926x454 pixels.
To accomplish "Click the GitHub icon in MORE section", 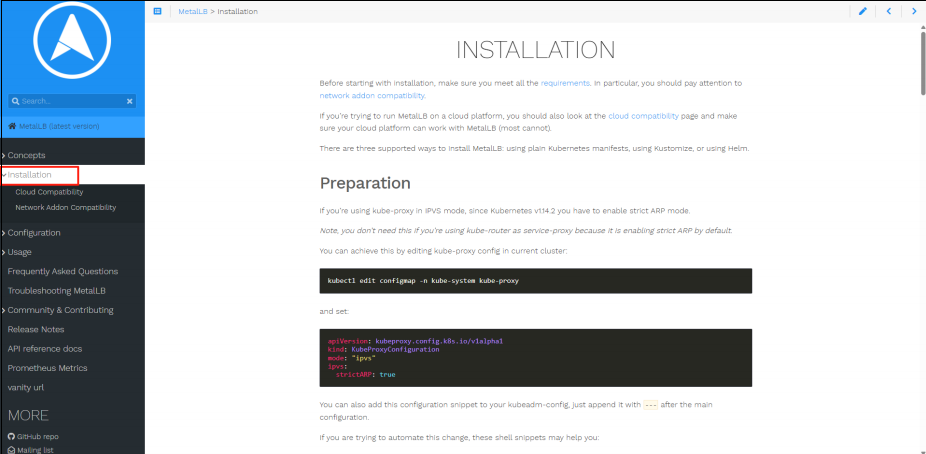I will click(11, 436).
